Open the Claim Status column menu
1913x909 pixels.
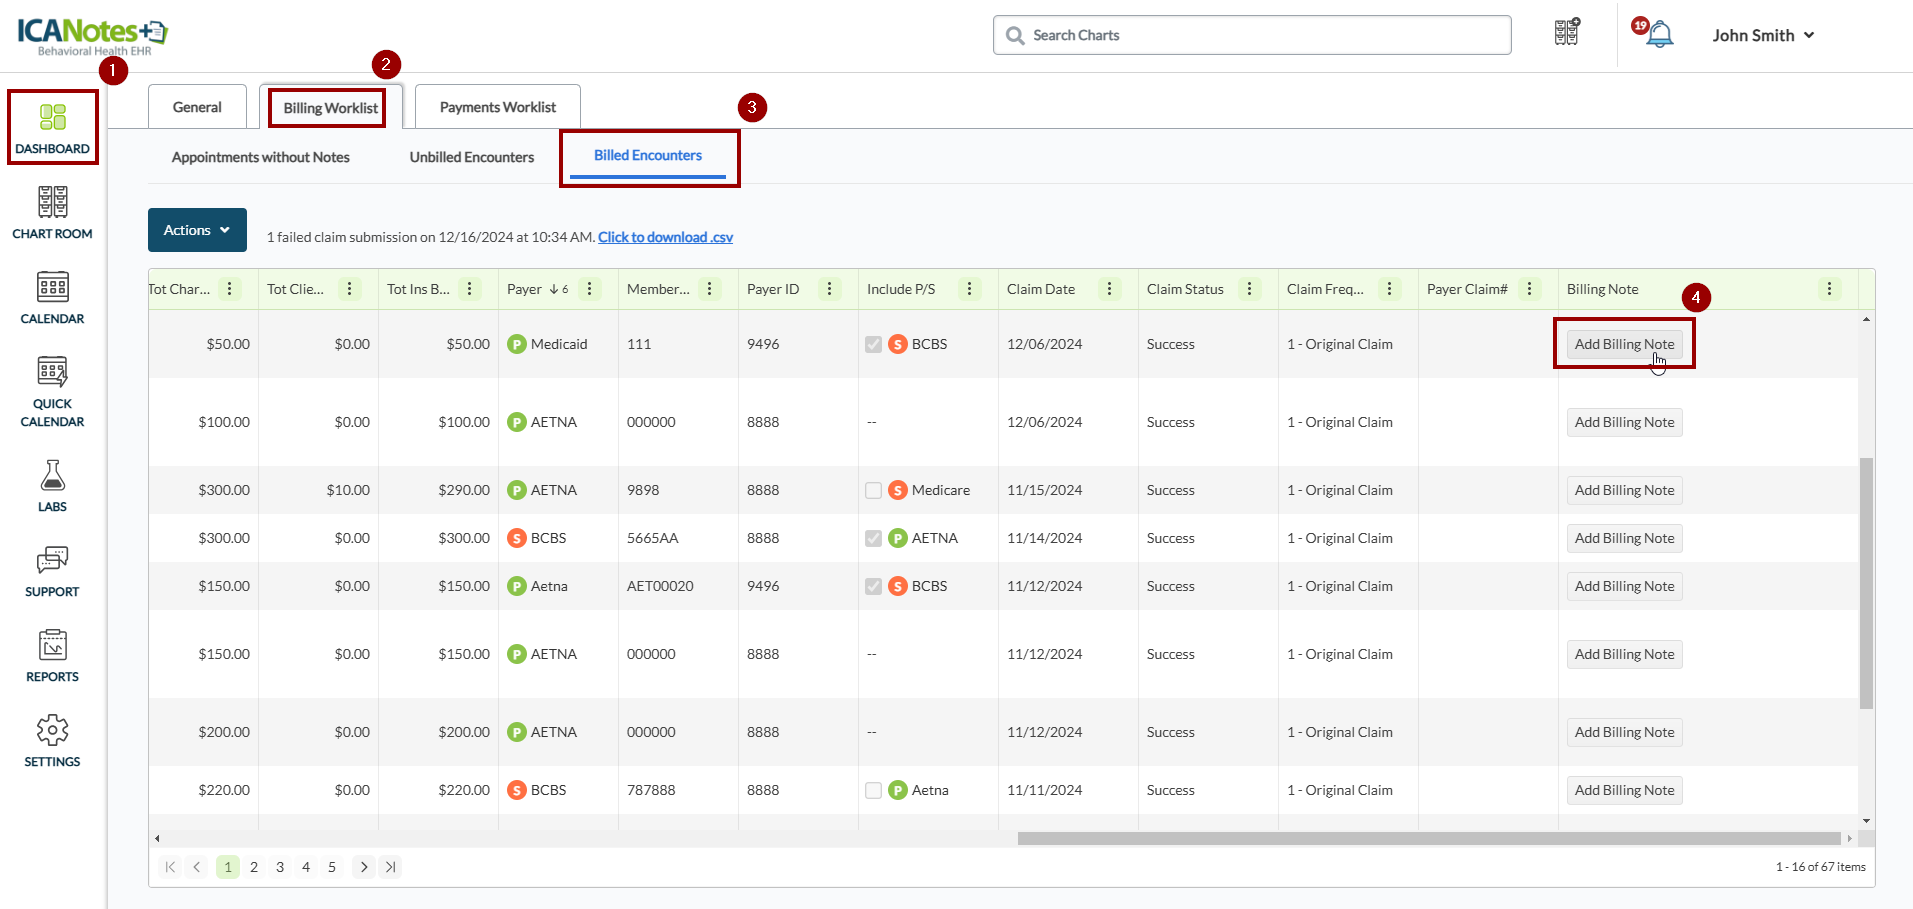click(1249, 289)
